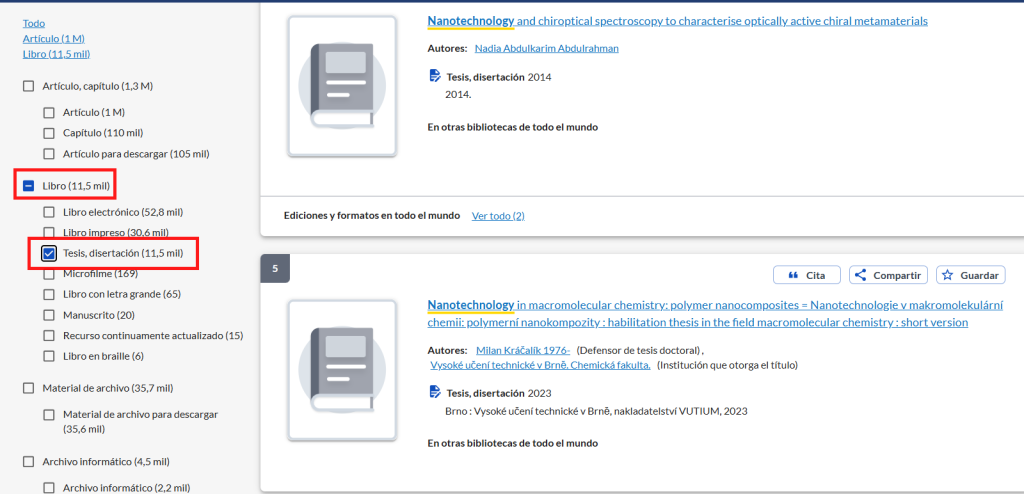Click thesis icon beside Tesis, disertación 2023
This screenshot has width=1024, height=494.
point(435,393)
